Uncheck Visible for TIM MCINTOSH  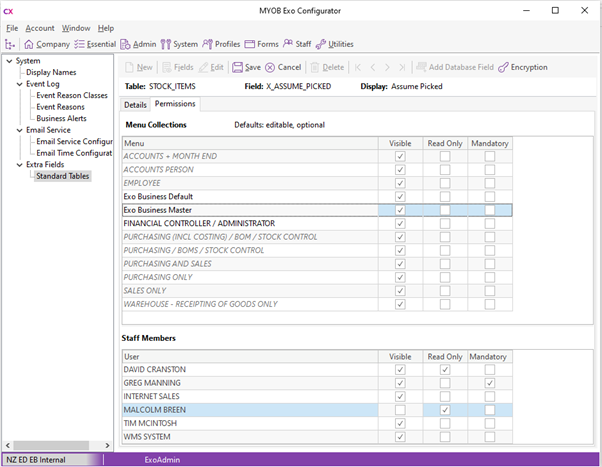coord(400,423)
